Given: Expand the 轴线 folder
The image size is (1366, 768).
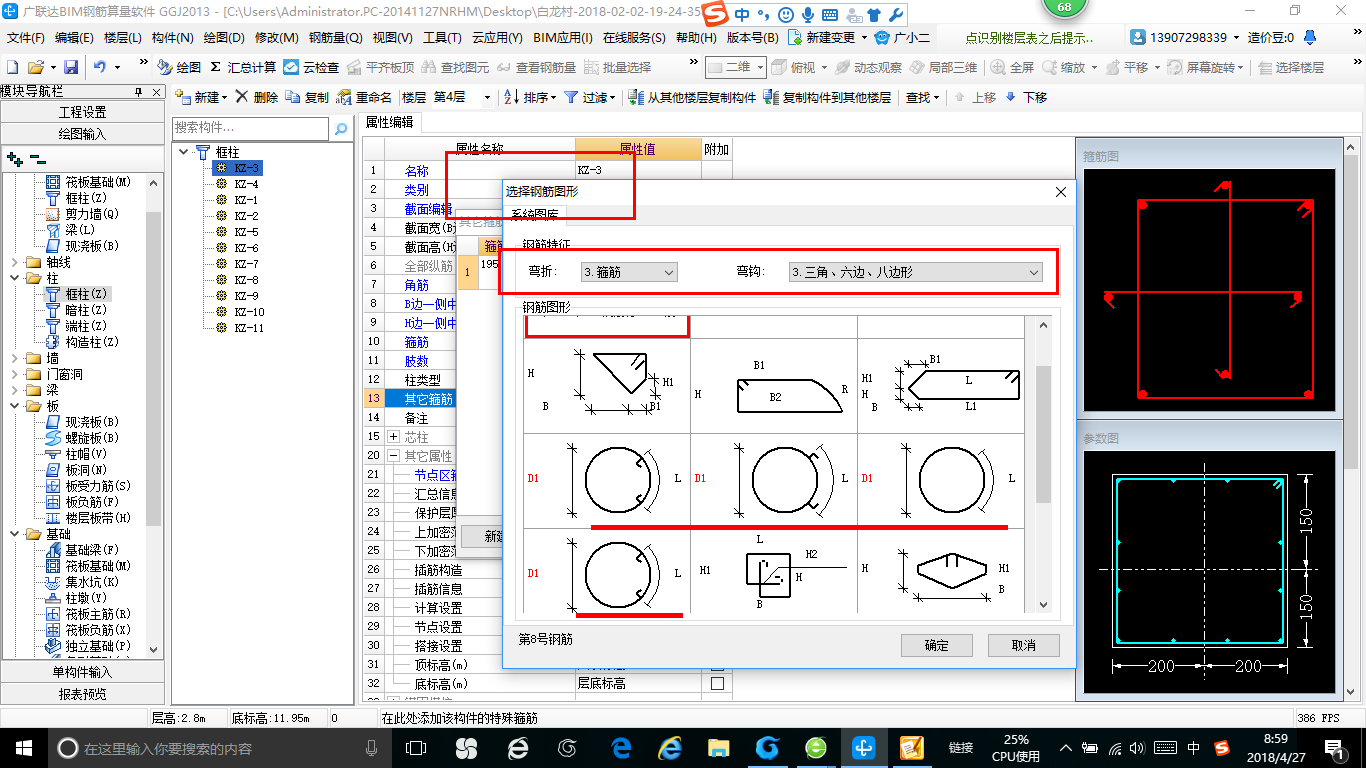Looking at the screenshot, I should point(14,262).
